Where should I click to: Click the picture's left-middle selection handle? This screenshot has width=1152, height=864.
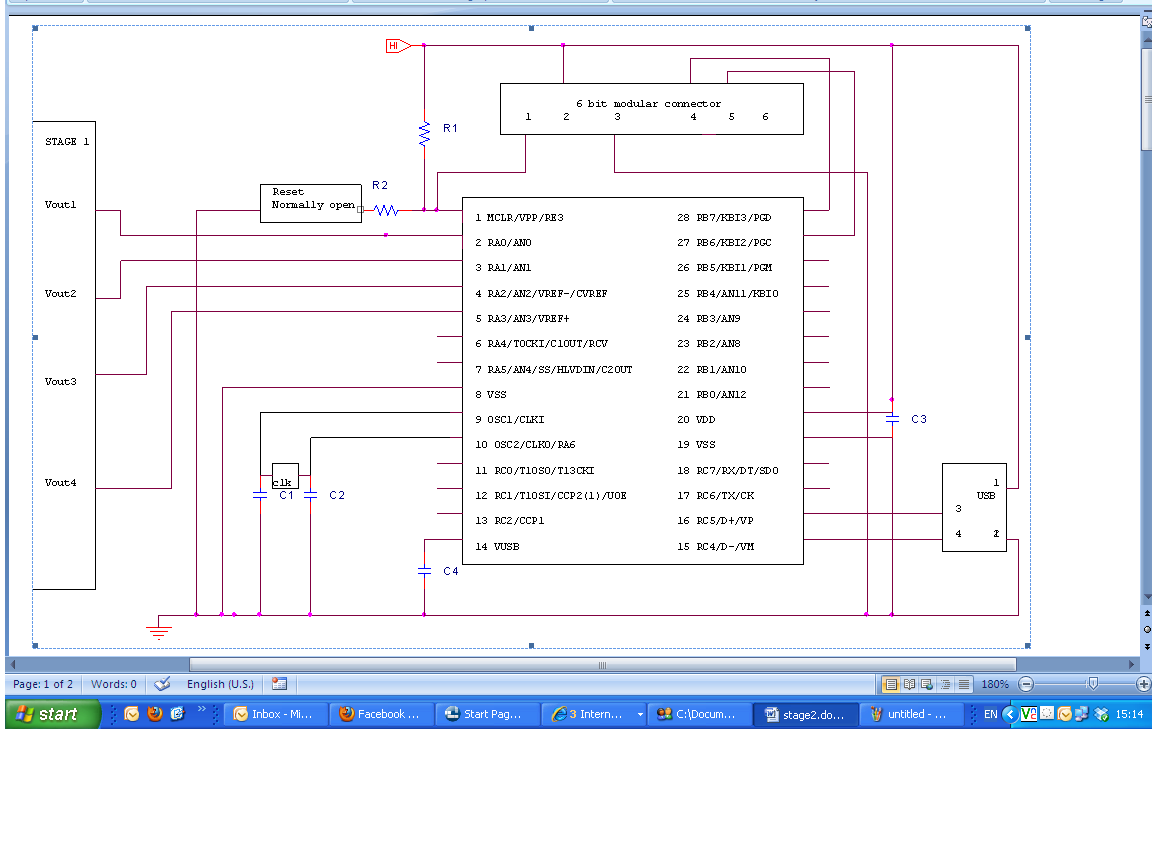click(x=35, y=337)
